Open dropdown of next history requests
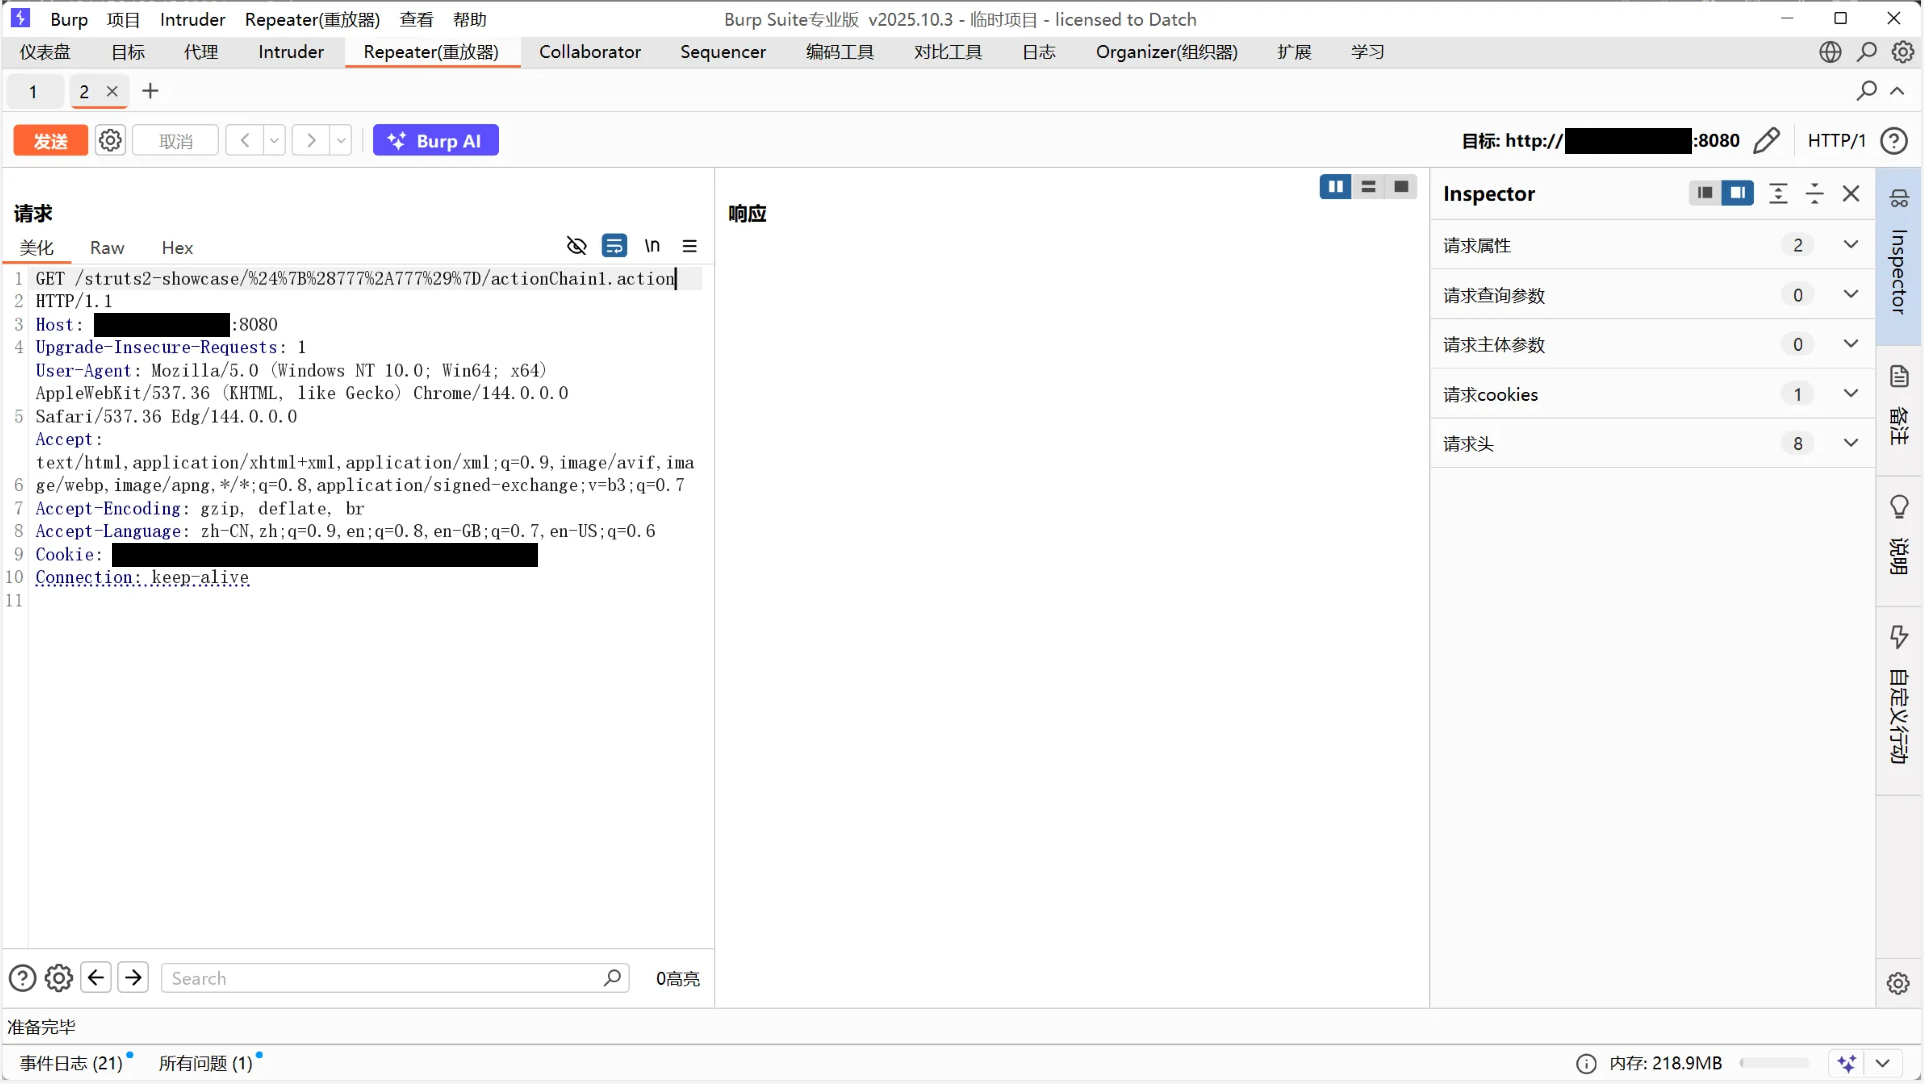The width and height of the screenshot is (1924, 1084). point(341,141)
